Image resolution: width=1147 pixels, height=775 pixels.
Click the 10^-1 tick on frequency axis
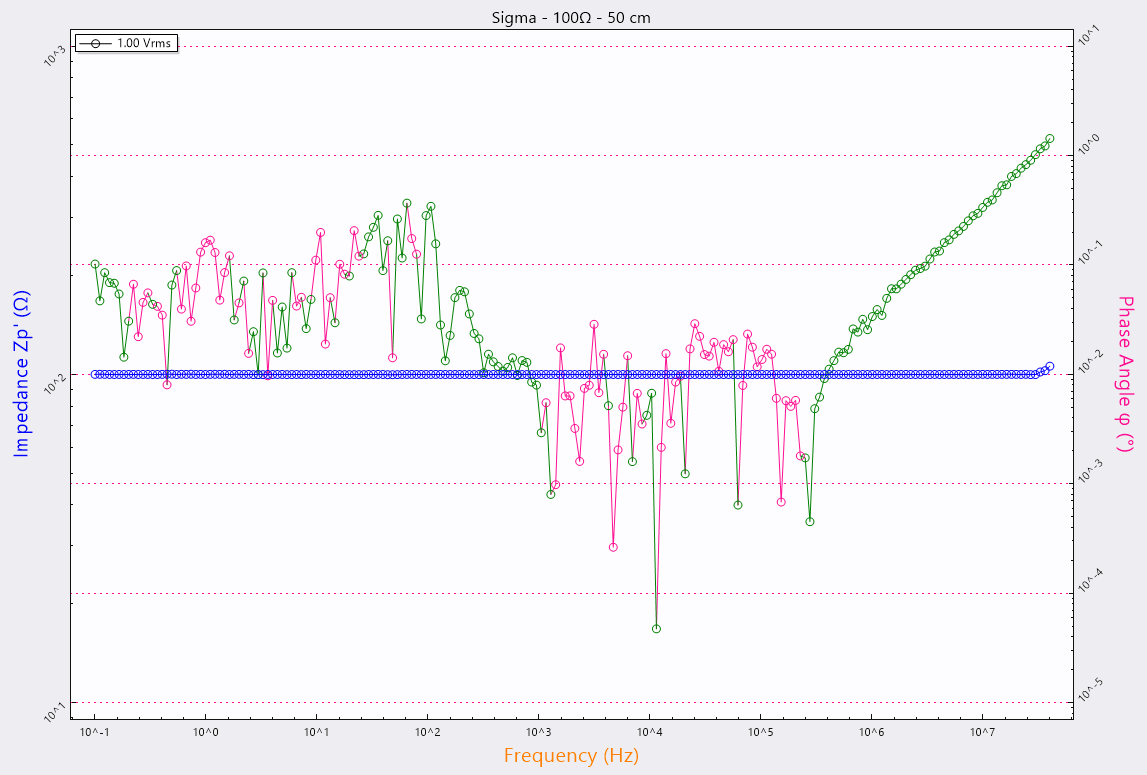(95, 733)
